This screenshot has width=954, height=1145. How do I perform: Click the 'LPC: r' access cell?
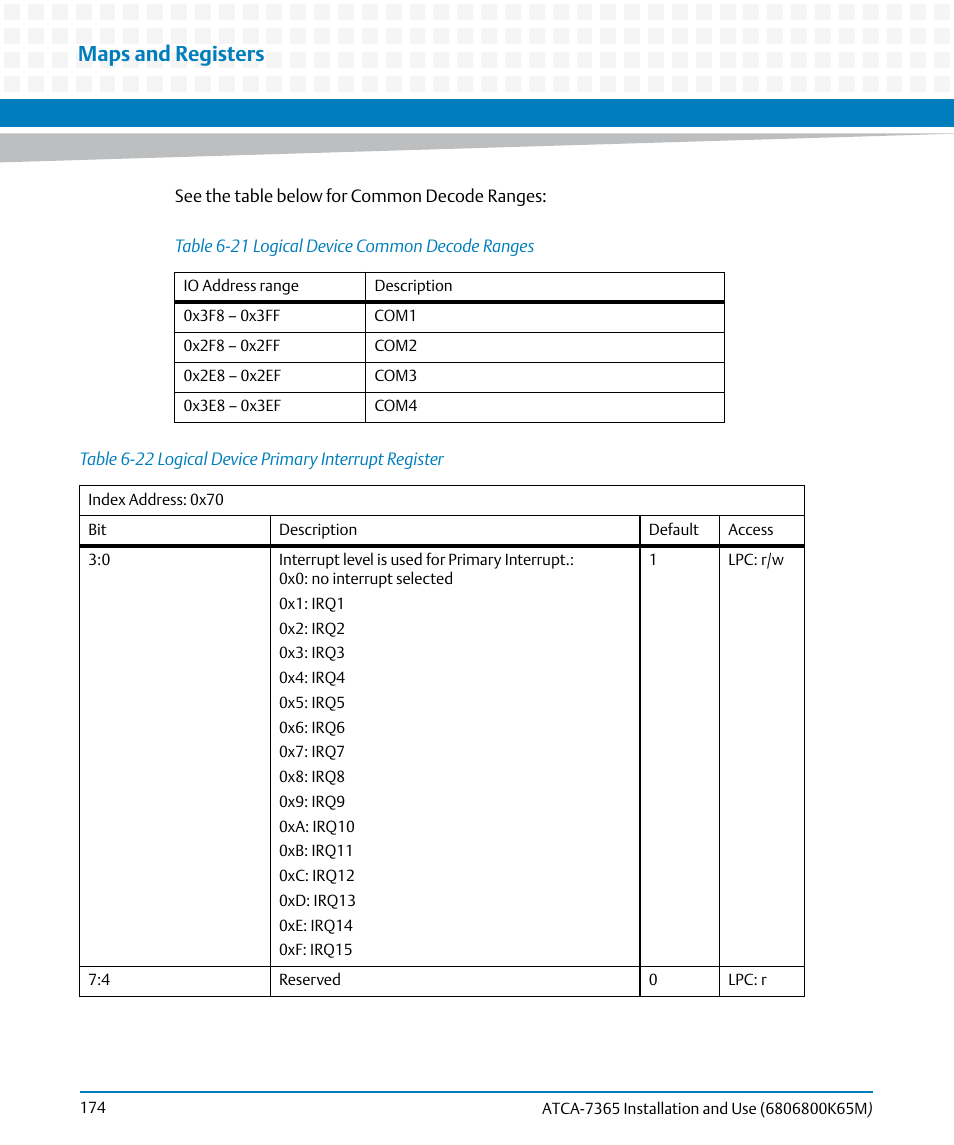coord(762,981)
